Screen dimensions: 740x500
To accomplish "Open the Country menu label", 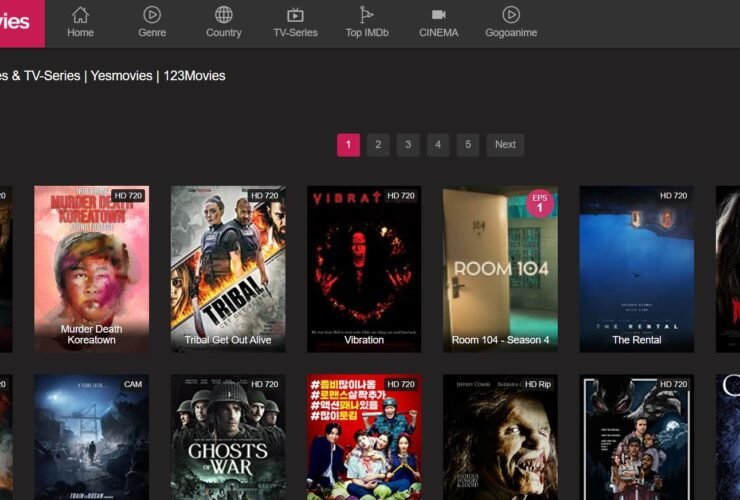I will tap(224, 33).
